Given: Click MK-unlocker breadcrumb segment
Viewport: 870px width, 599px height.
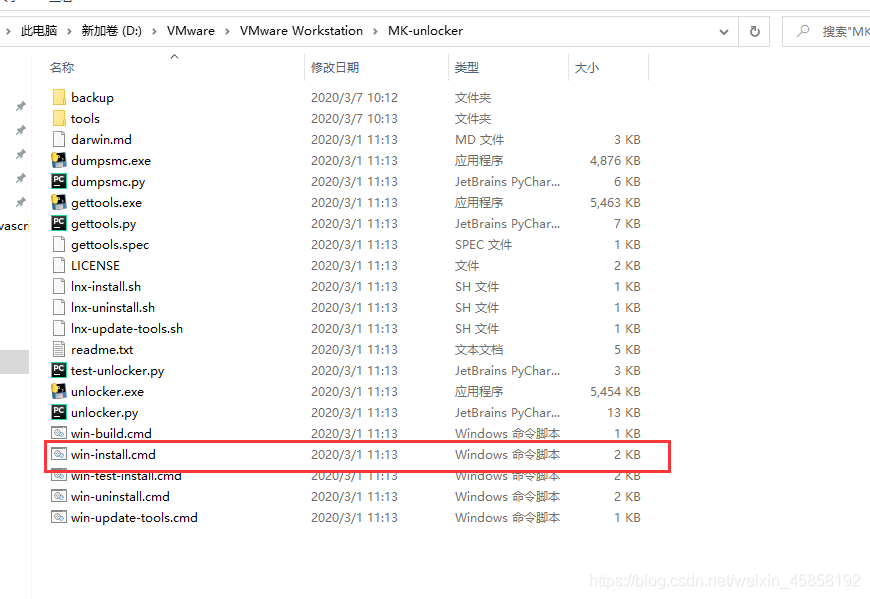Looking at the screenshot, I should coord(426,31).
